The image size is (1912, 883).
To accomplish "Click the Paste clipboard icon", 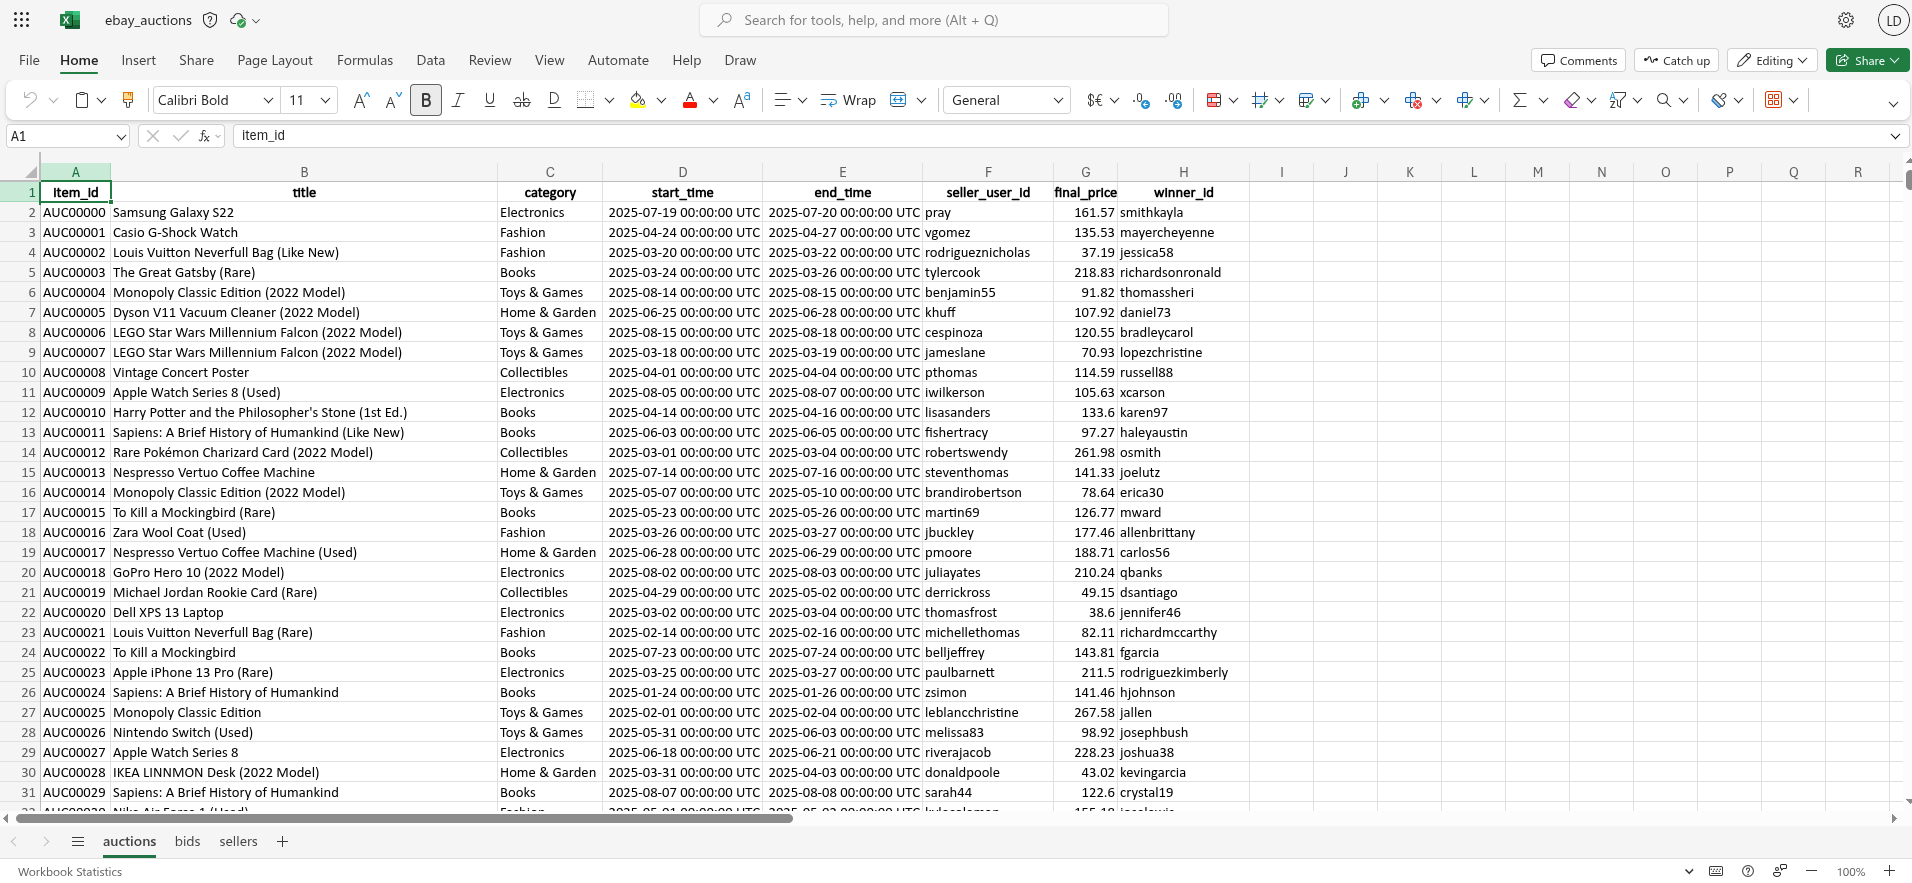I will 83,100.
